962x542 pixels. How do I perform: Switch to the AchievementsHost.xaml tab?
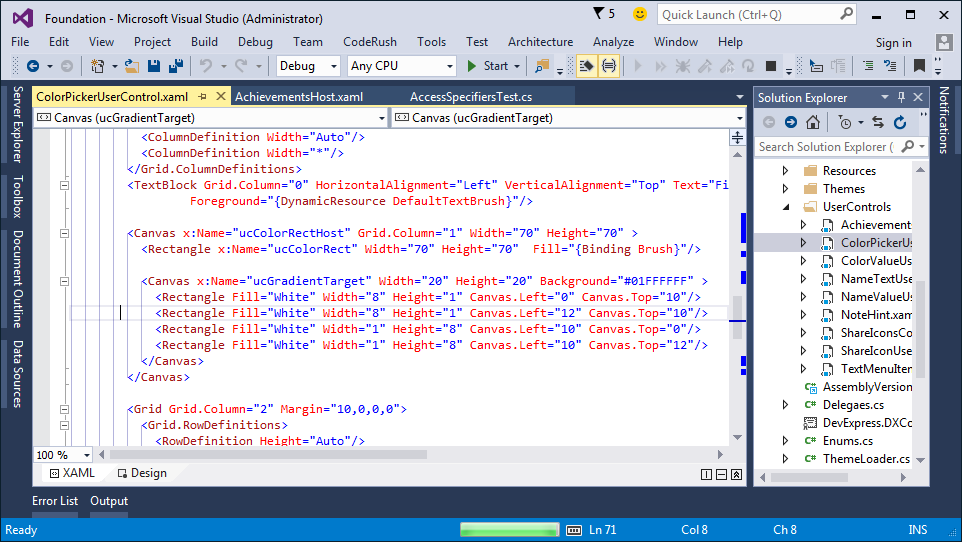tap(298, 97)
